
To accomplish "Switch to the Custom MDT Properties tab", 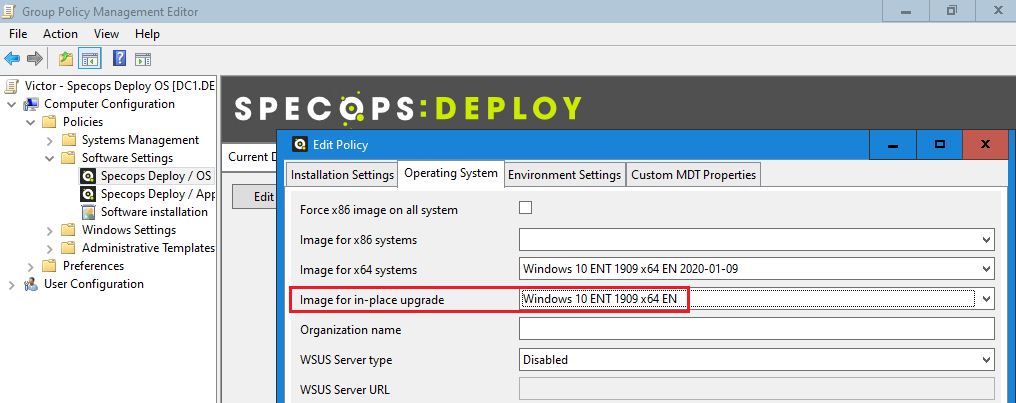I will [x=693, y=175].
